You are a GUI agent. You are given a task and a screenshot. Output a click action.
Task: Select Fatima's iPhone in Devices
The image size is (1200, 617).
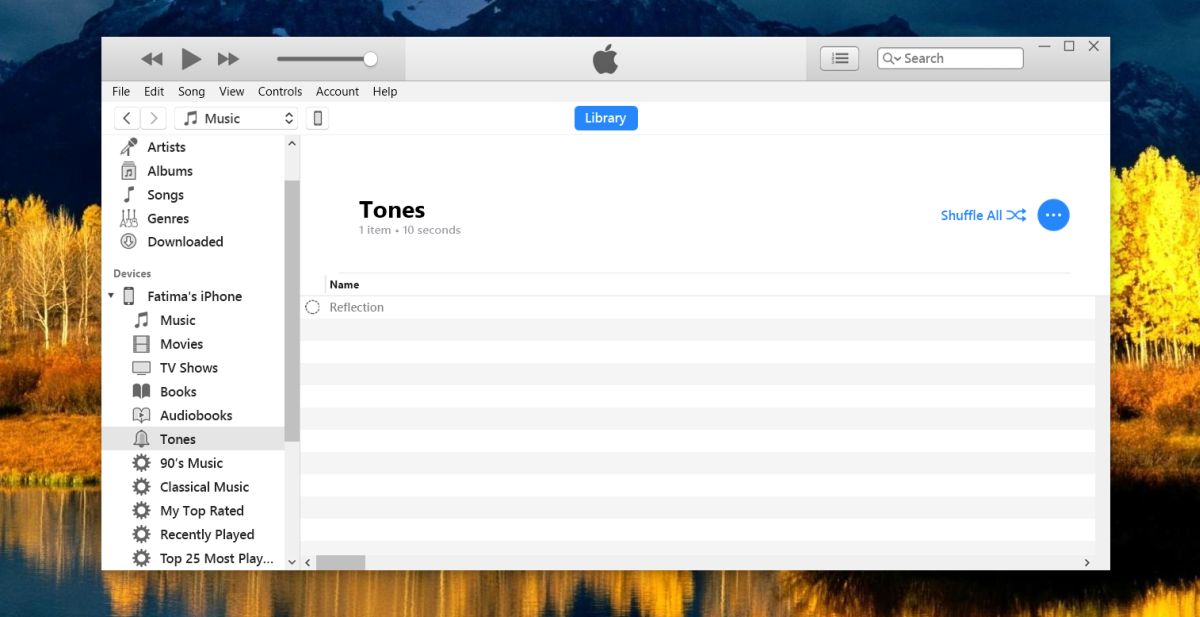pyautogui.click(x=194, y=296)
